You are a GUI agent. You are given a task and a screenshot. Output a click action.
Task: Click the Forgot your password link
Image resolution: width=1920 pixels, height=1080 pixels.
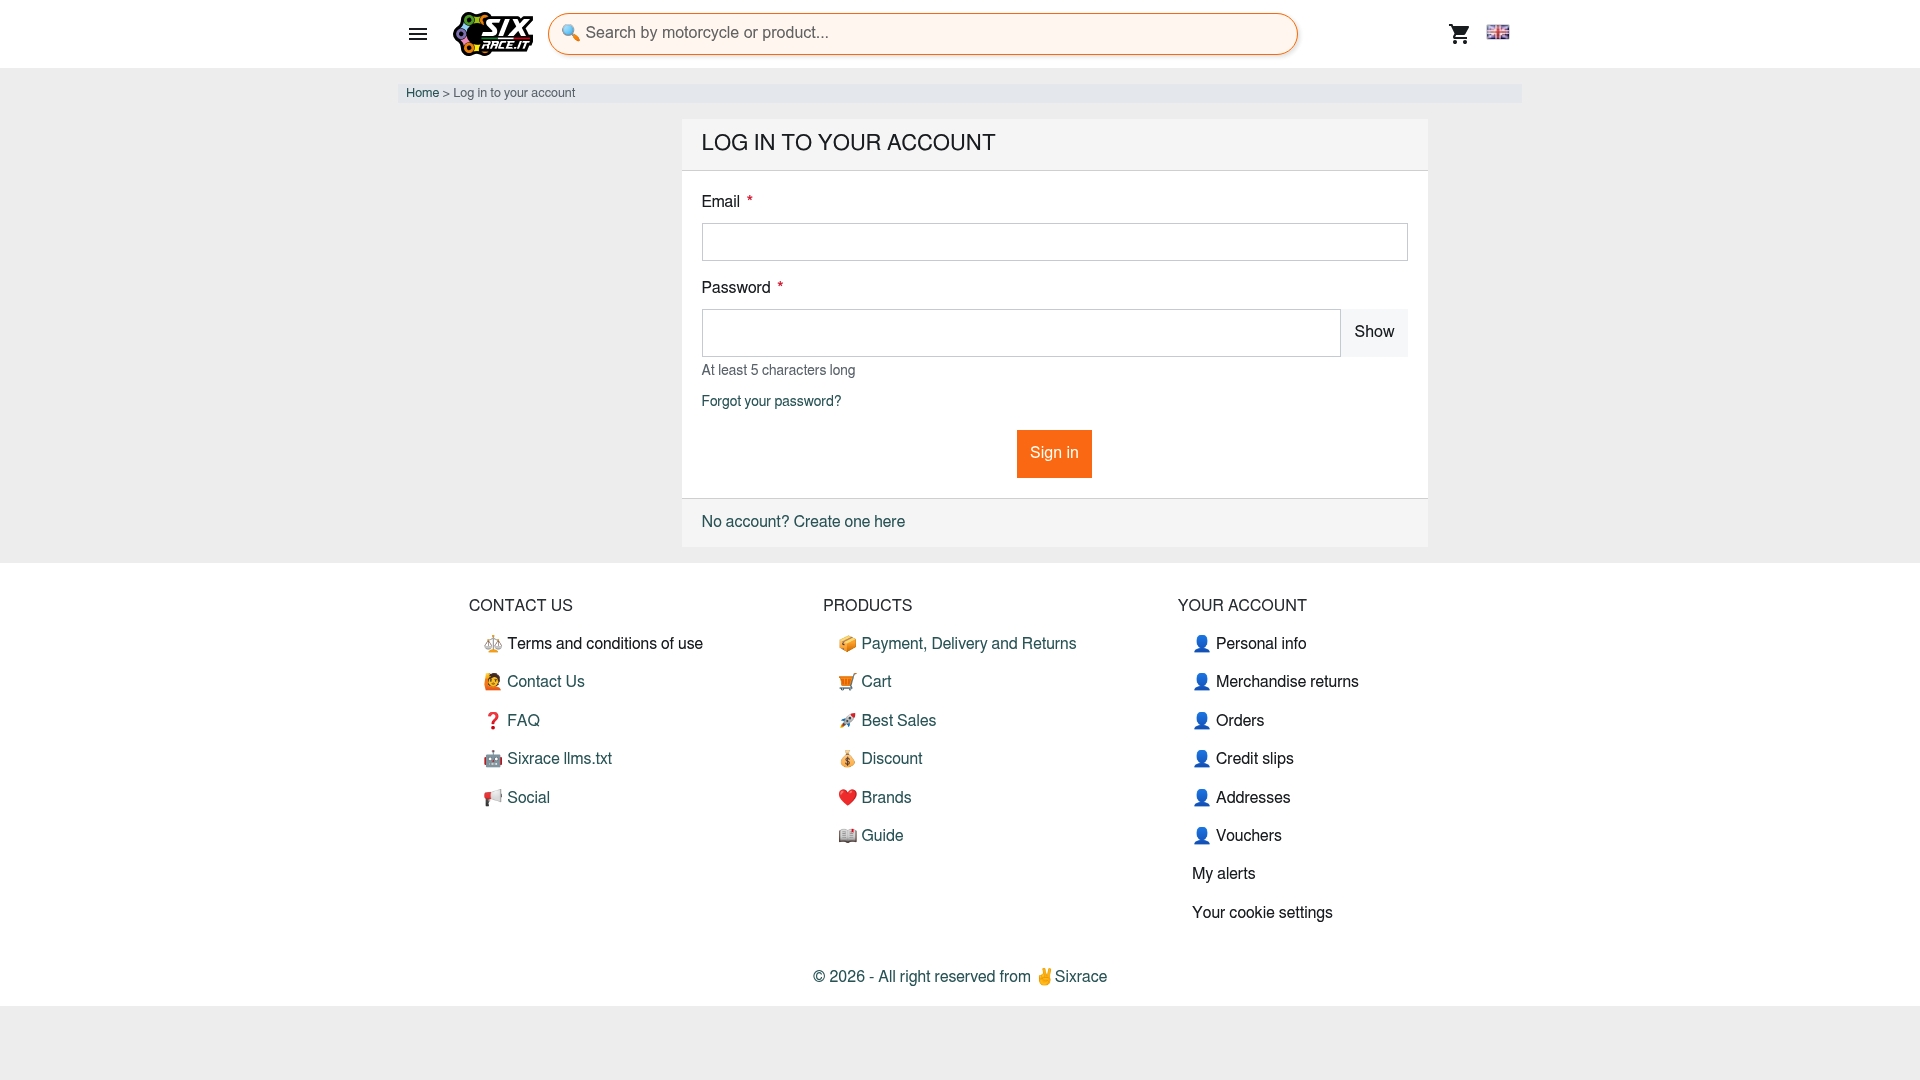771,402
